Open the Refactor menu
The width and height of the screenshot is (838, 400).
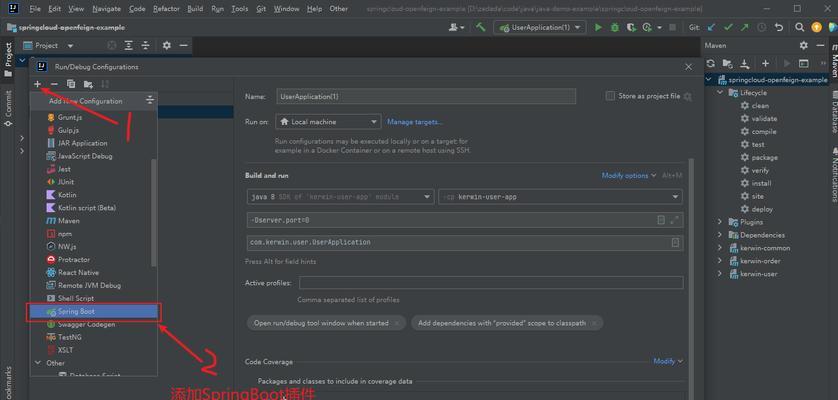pyautogui.click(x=166, y=9)
